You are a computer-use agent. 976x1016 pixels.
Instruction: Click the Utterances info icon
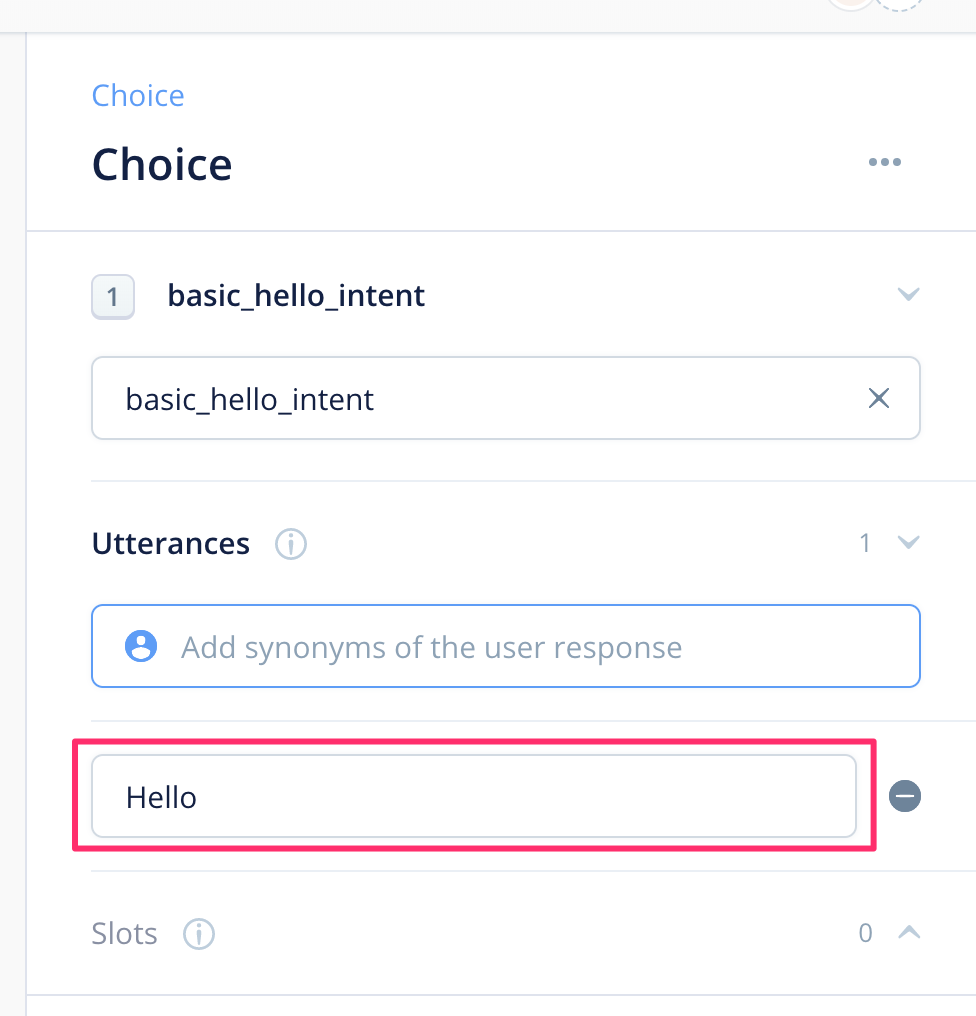pos(291,545)
